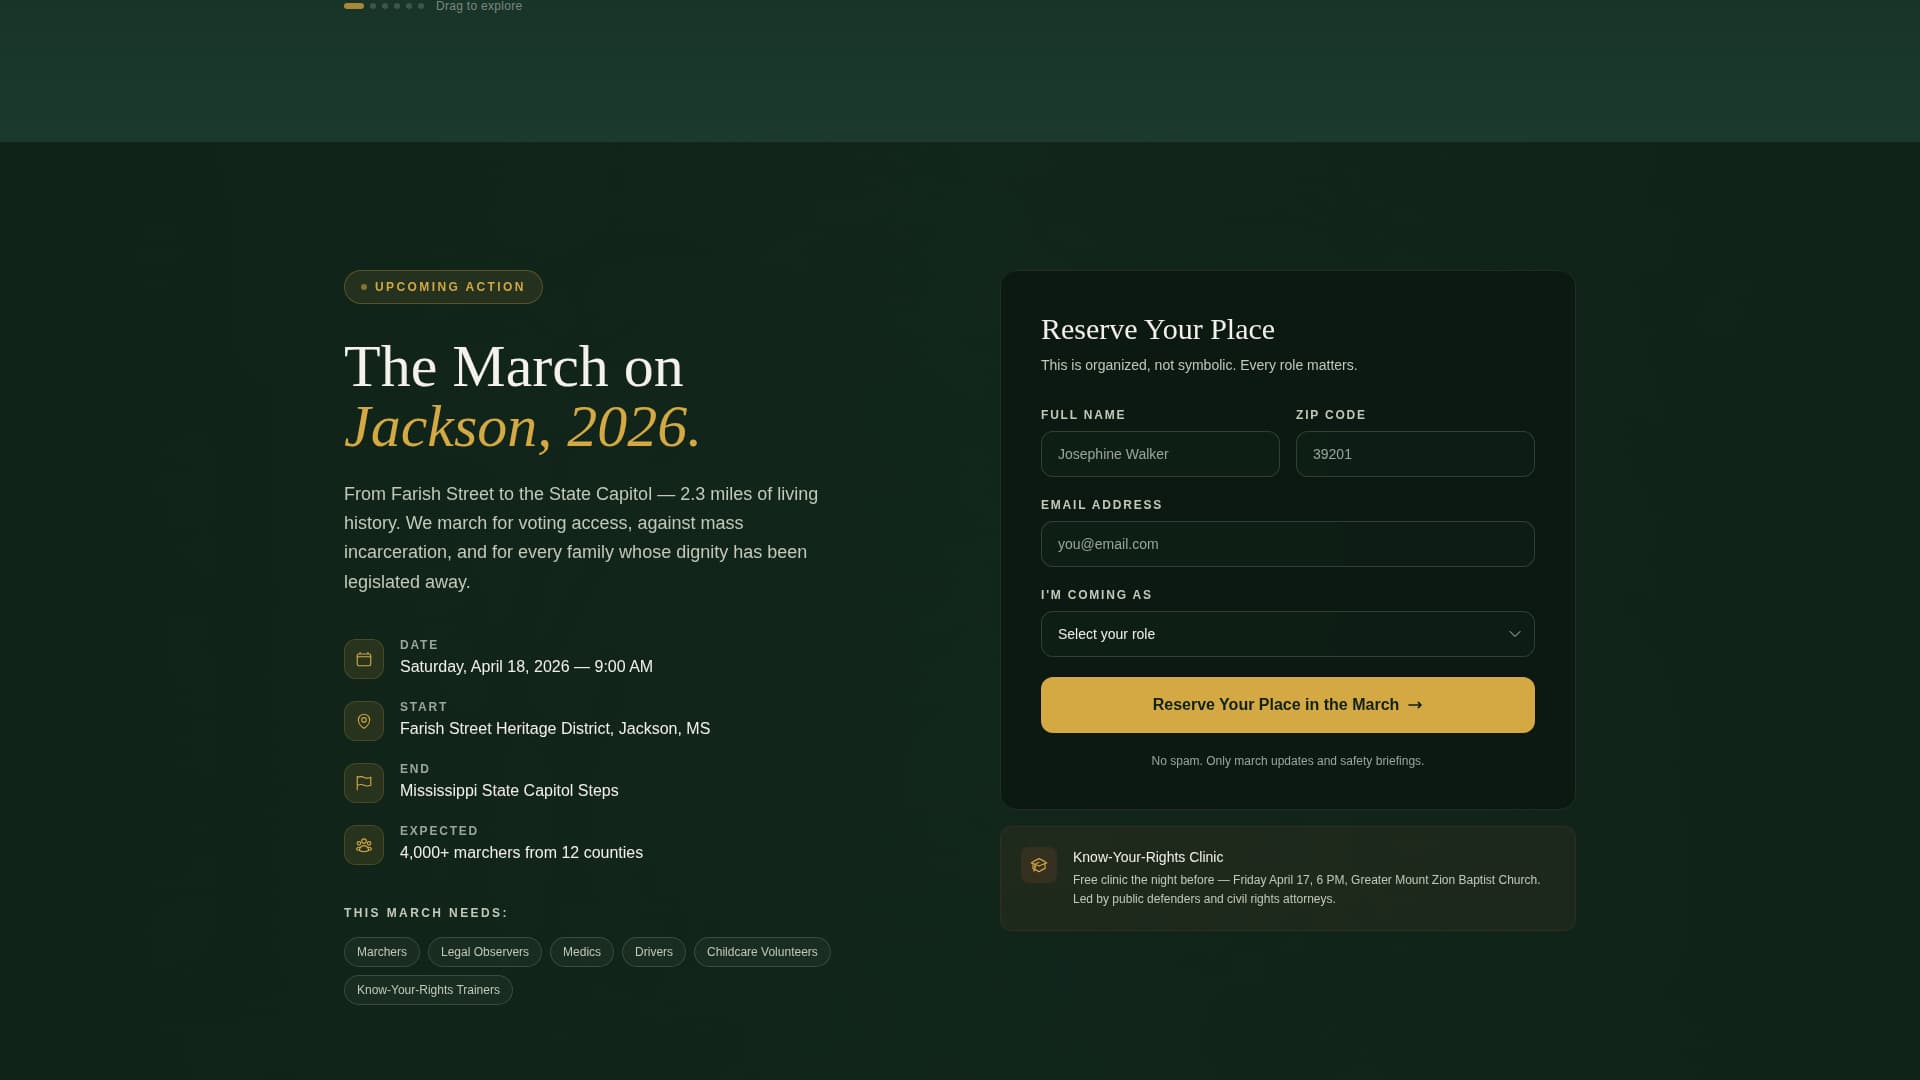Viewport: 1920px width, 1080px height.
Task: Click the calendar icon beside DATE
Action: coord(364,658)
